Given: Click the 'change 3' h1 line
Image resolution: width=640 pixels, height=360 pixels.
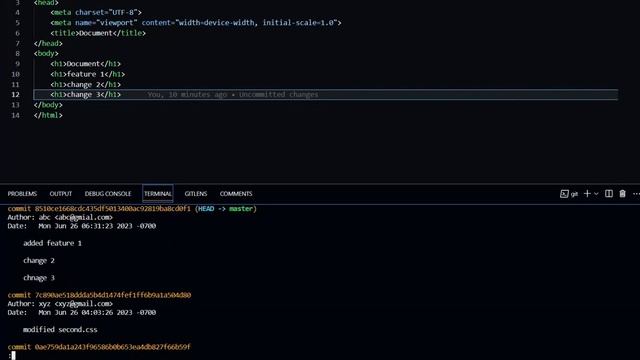Looking at the screenshot, I should point(86,94).
